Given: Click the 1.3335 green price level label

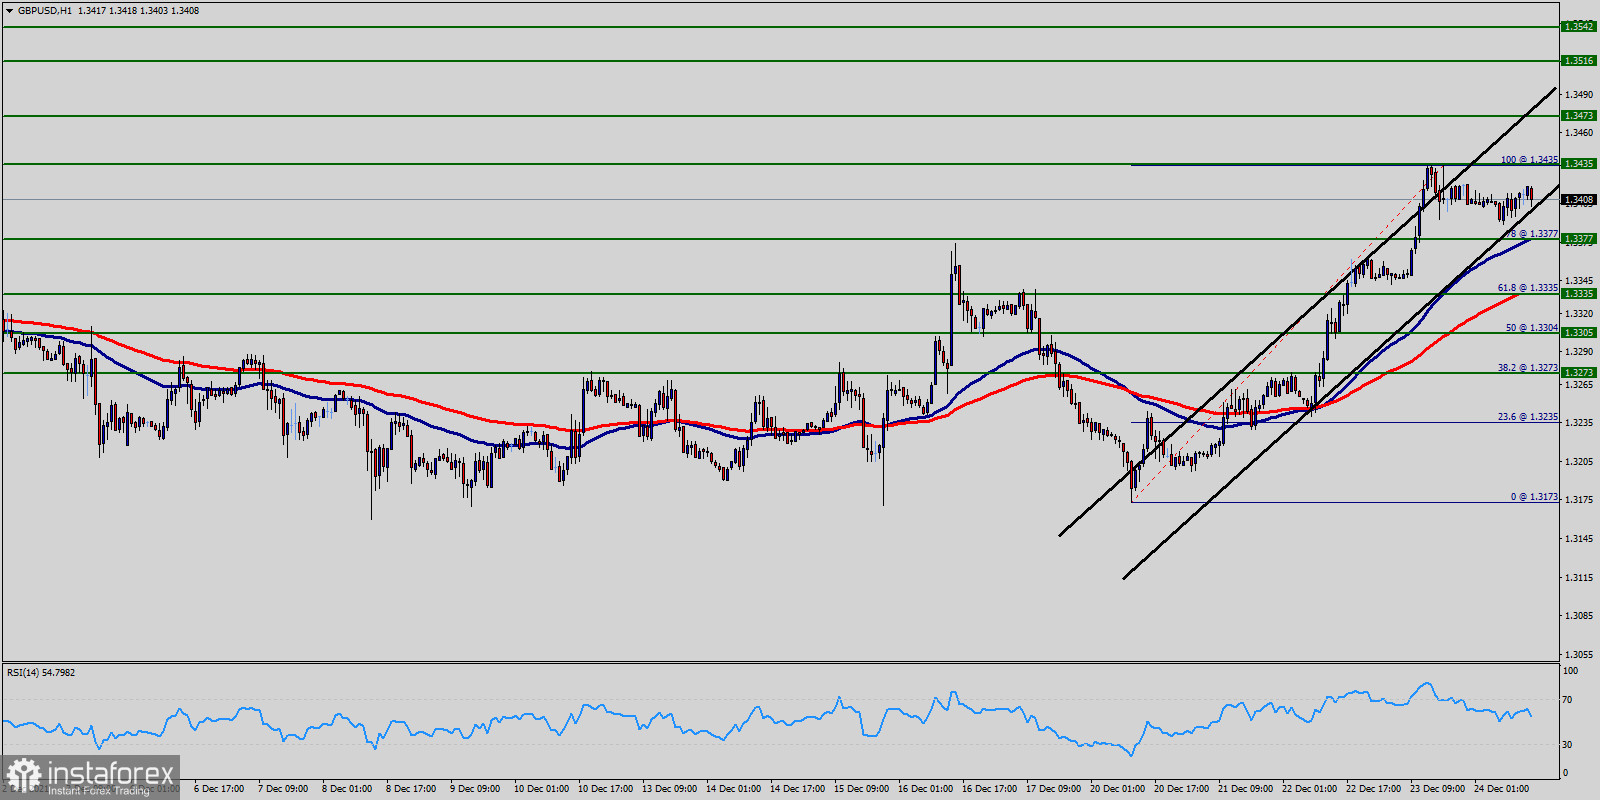Looking at the screenshot, I should click(1579, 294).
